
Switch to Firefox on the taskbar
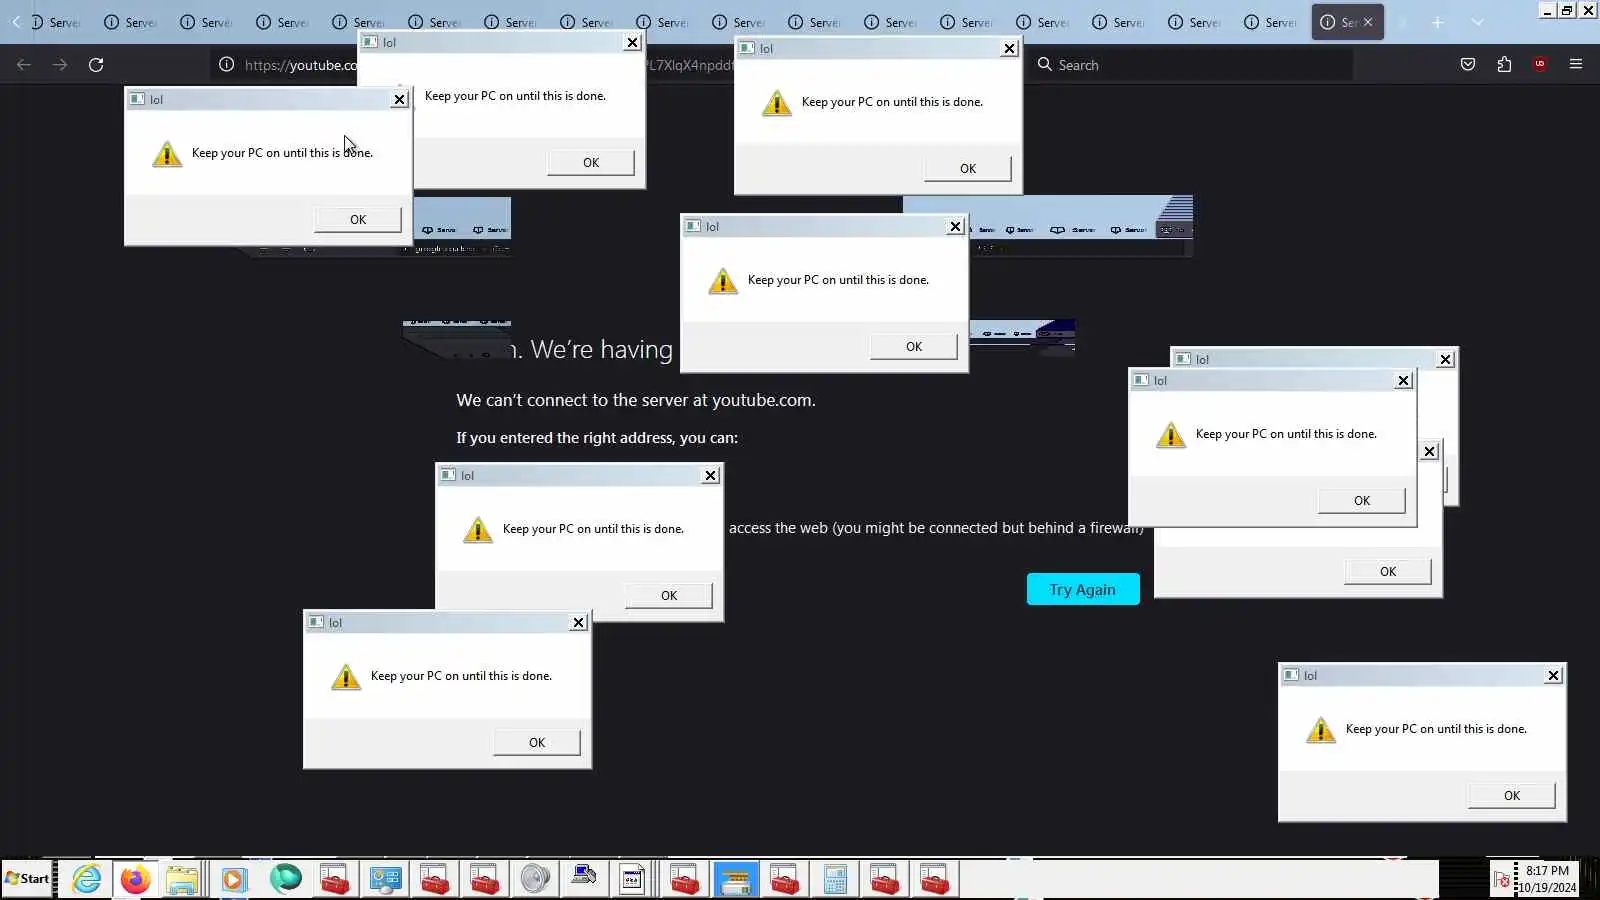[x=135, y=880]
